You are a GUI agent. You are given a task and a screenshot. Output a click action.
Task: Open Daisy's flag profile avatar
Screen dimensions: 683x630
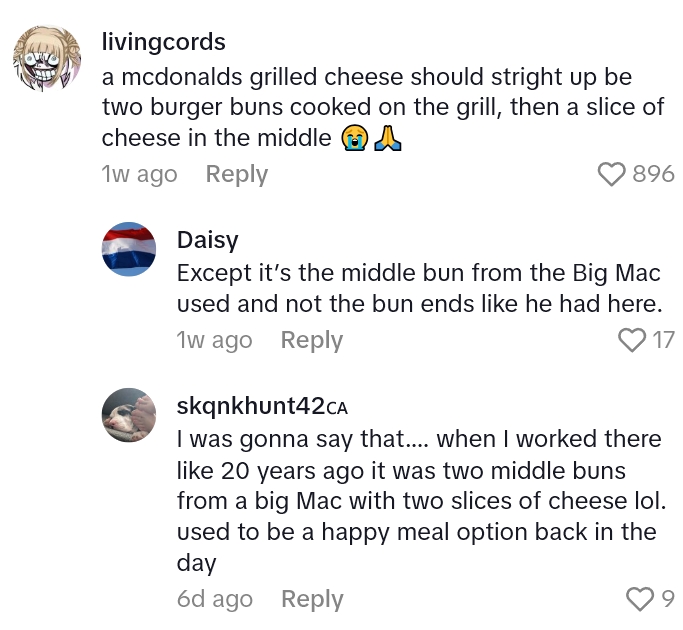click(129, 249)
